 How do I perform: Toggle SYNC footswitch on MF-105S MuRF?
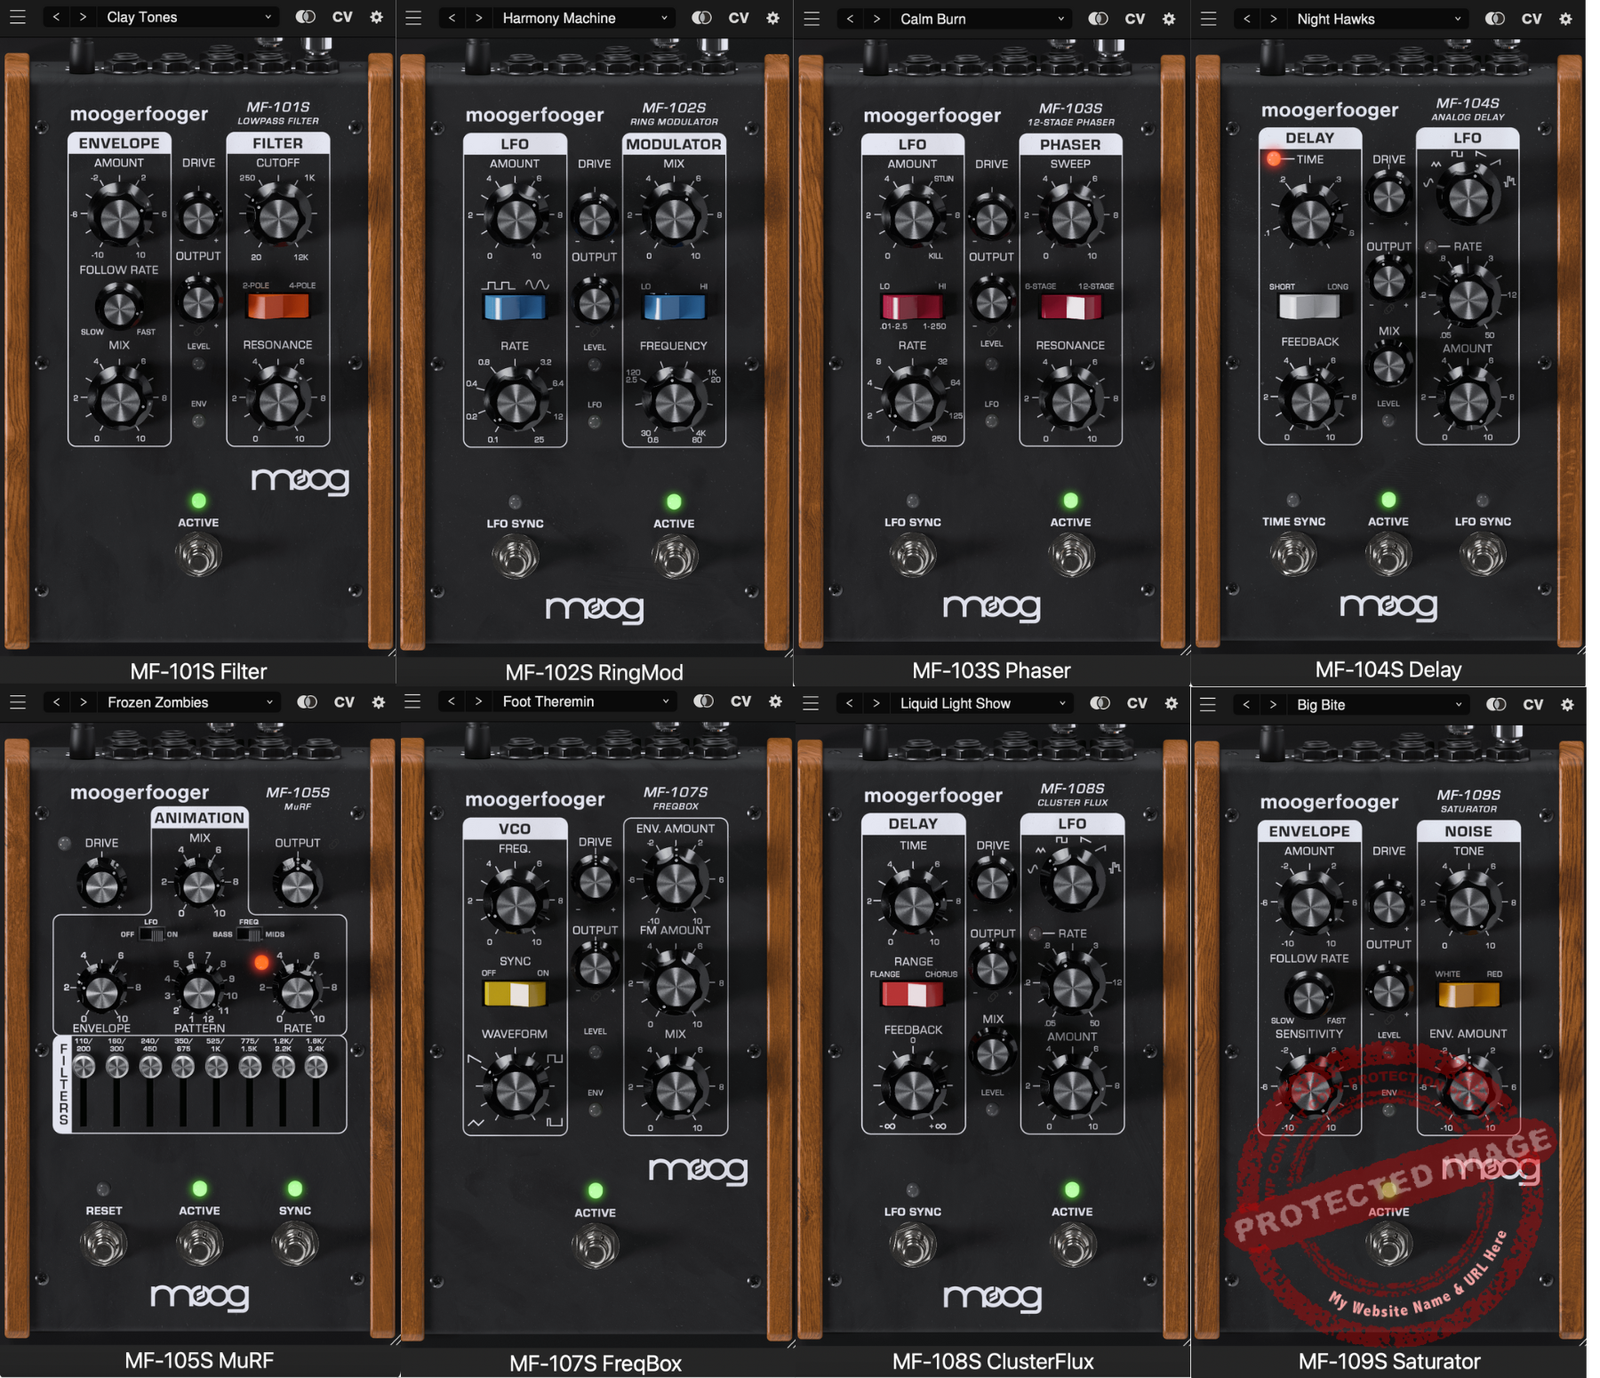pyautogui.click(x=295, y=1244)
